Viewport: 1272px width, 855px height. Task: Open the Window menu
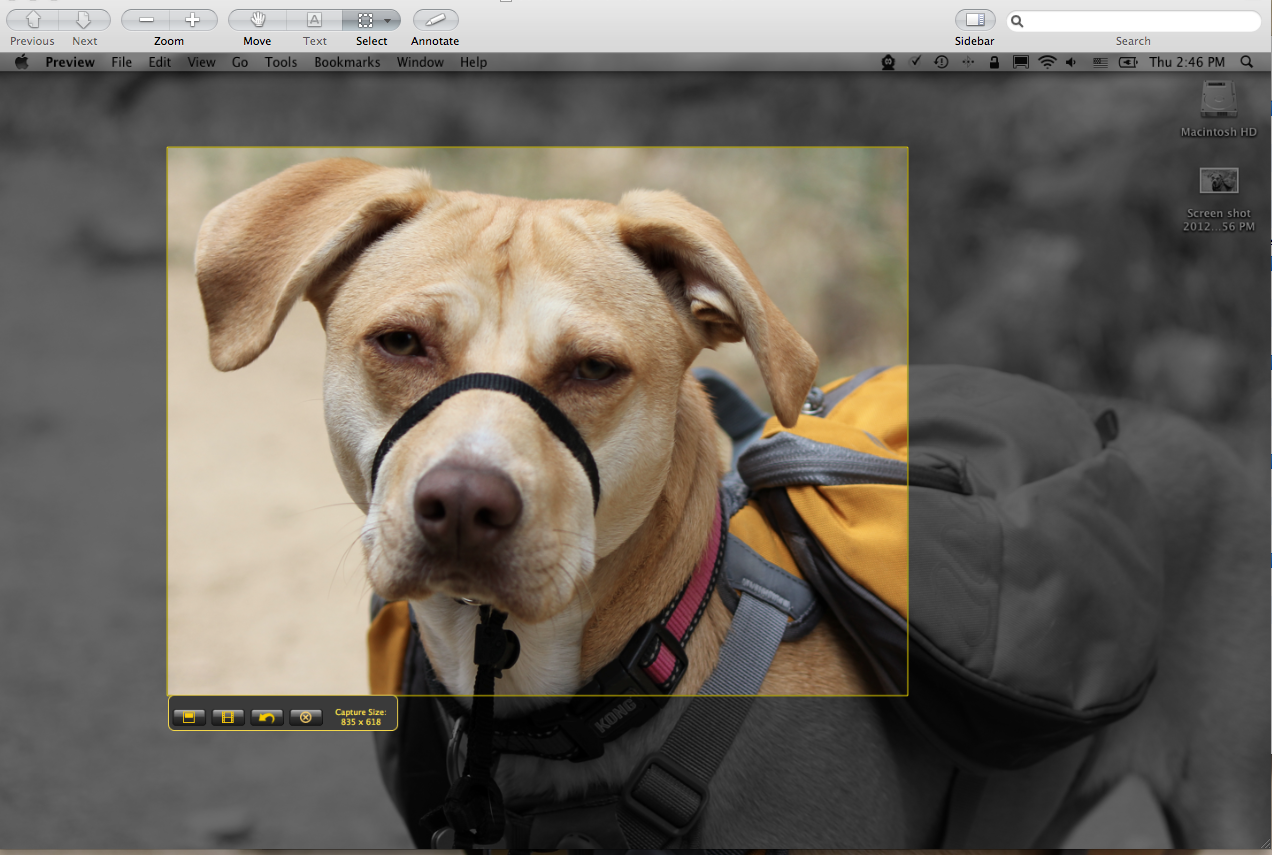(x=420, y=62)
